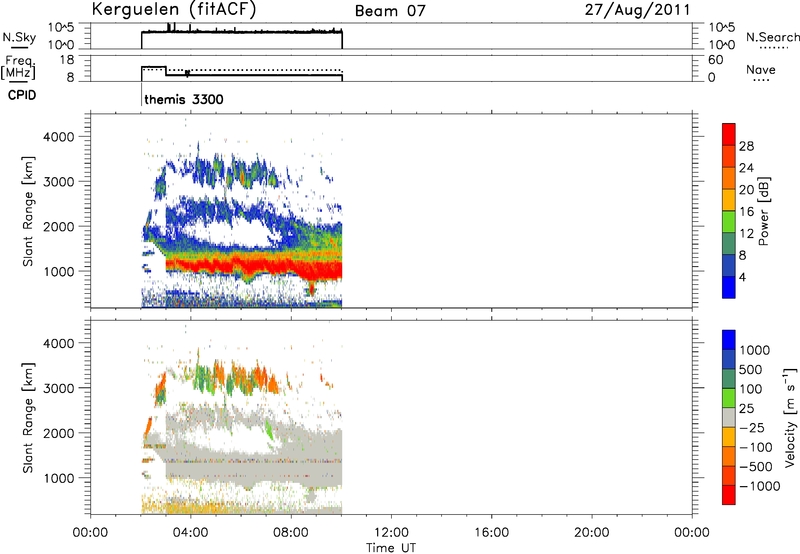Click the noise sky trace in top panel
This screenshot has height=554, width=800.
coord(241,32)
